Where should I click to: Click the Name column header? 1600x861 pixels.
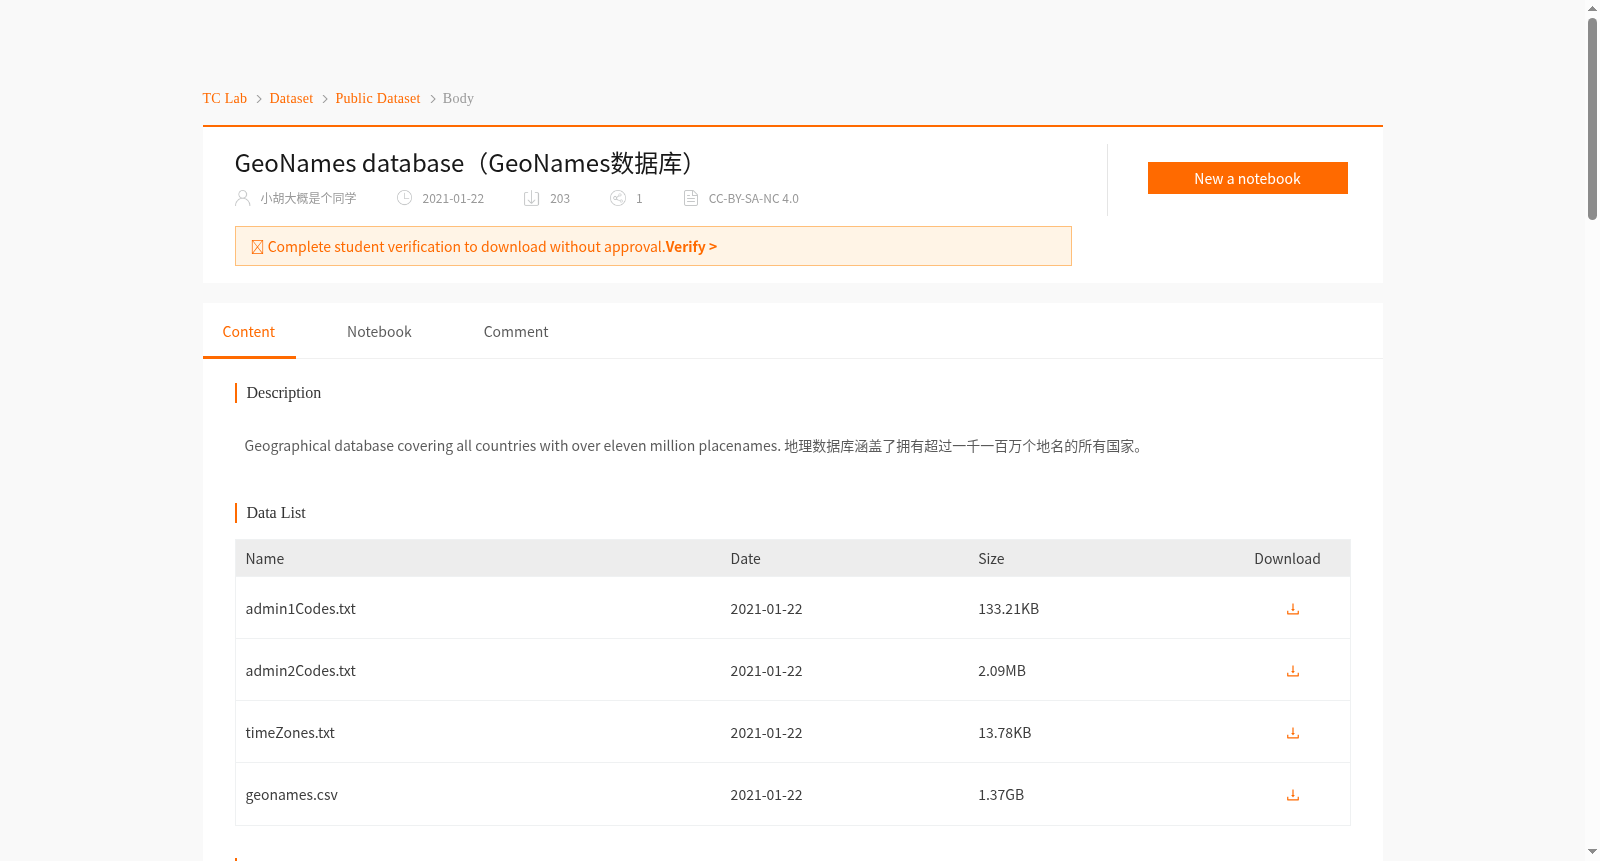[265, 559]
